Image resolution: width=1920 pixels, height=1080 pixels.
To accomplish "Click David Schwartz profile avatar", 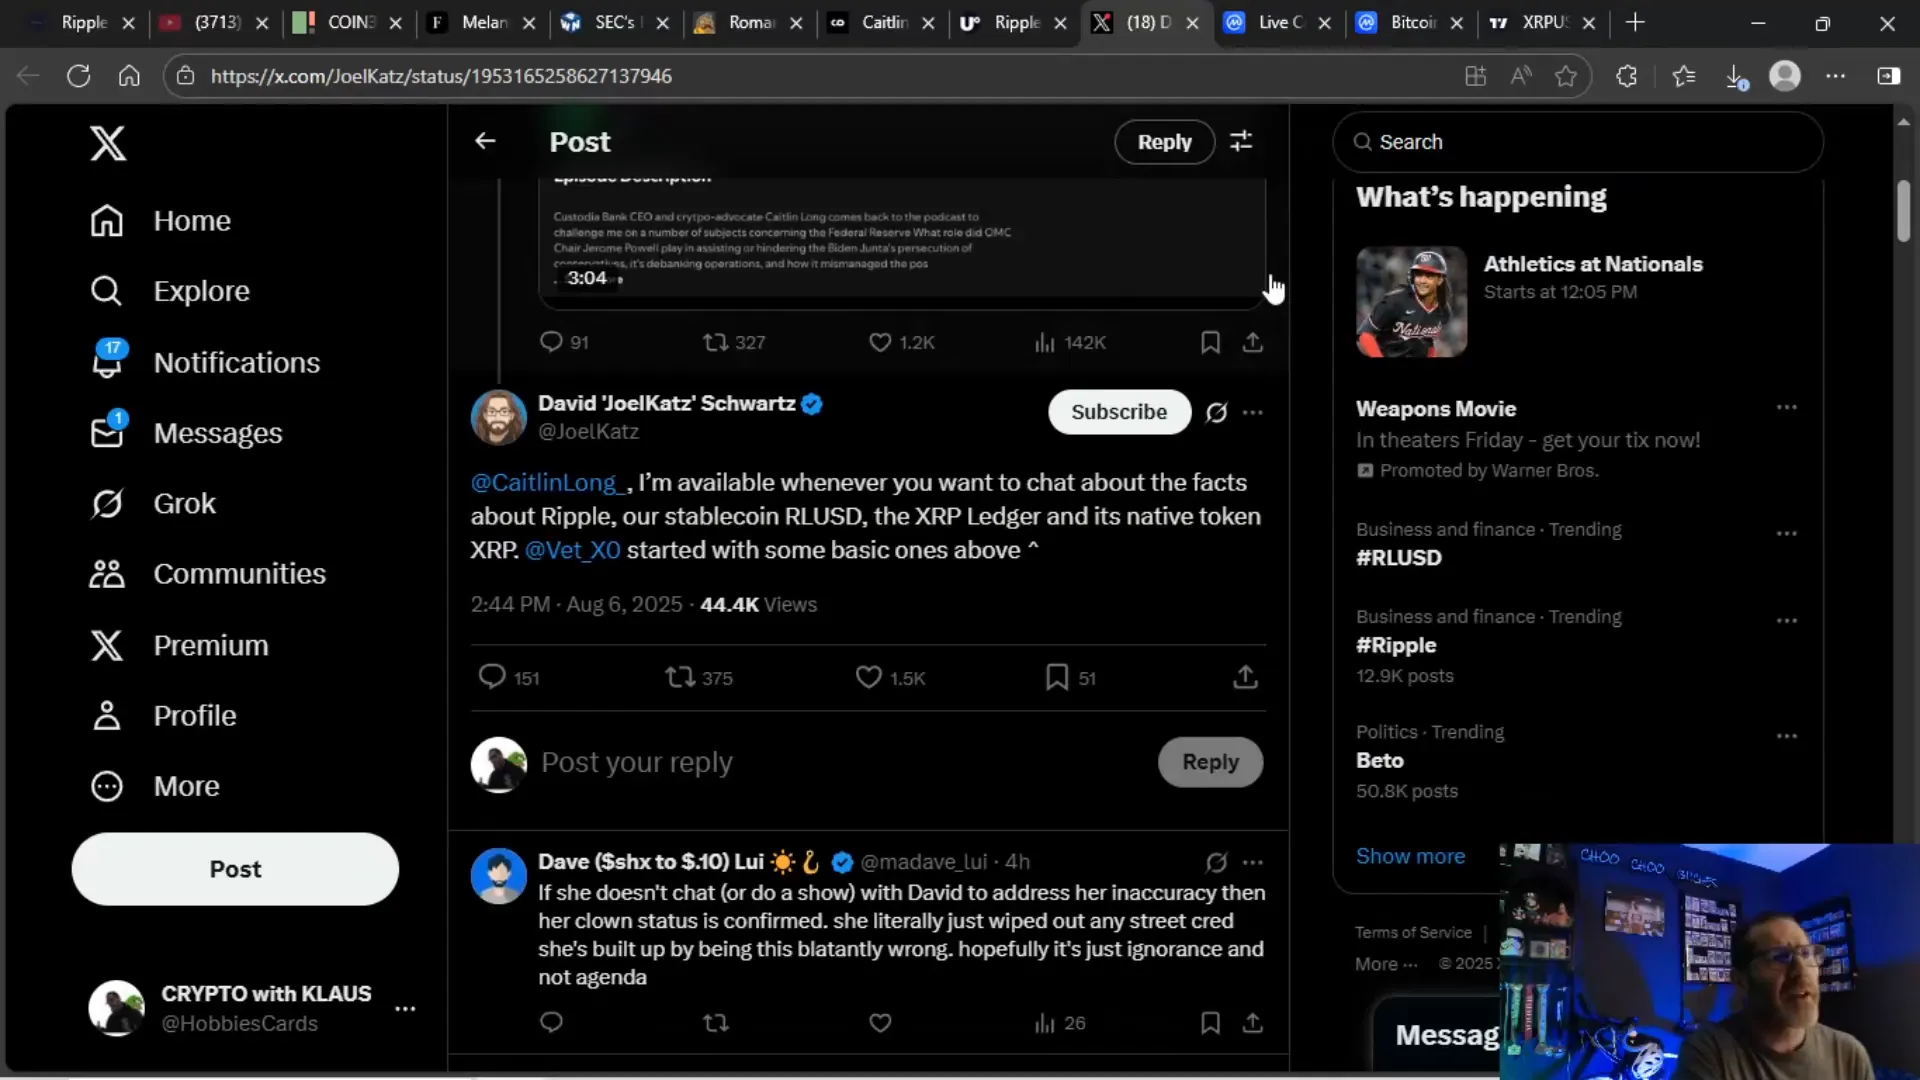I will click(x=498, y=417).
